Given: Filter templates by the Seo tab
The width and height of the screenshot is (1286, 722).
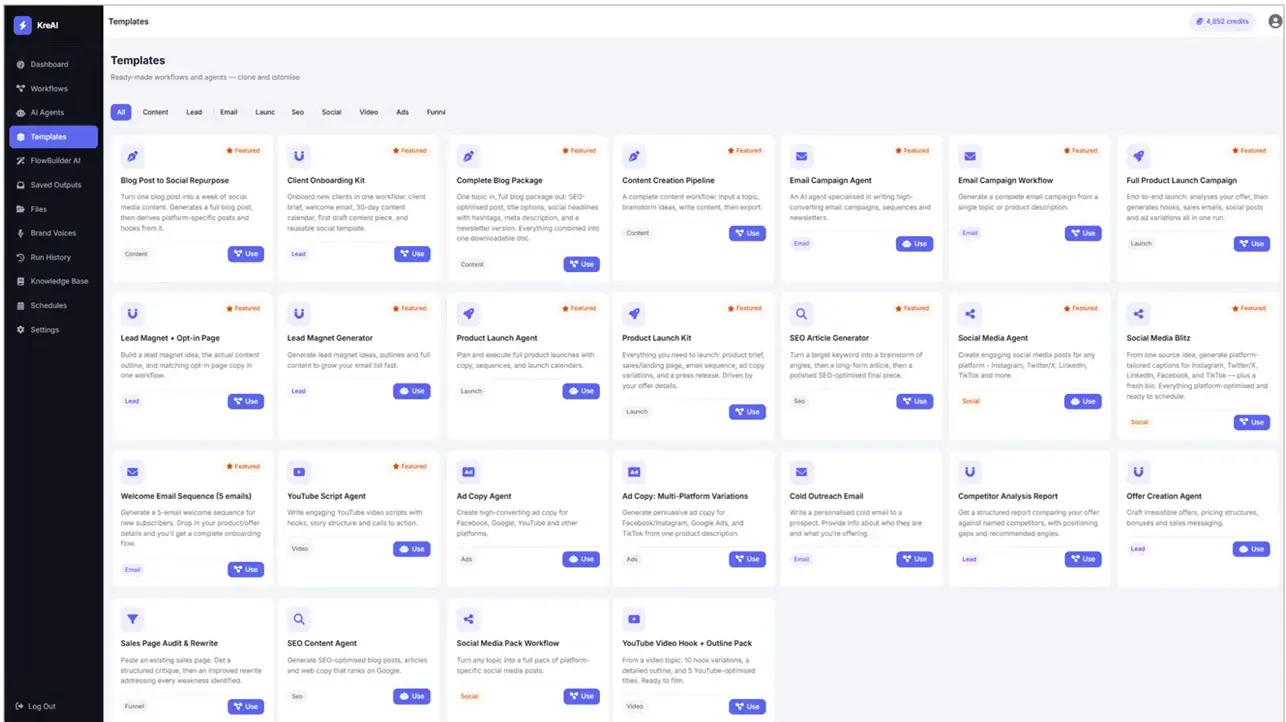Looking at the screenshot, I should point(298,112).
